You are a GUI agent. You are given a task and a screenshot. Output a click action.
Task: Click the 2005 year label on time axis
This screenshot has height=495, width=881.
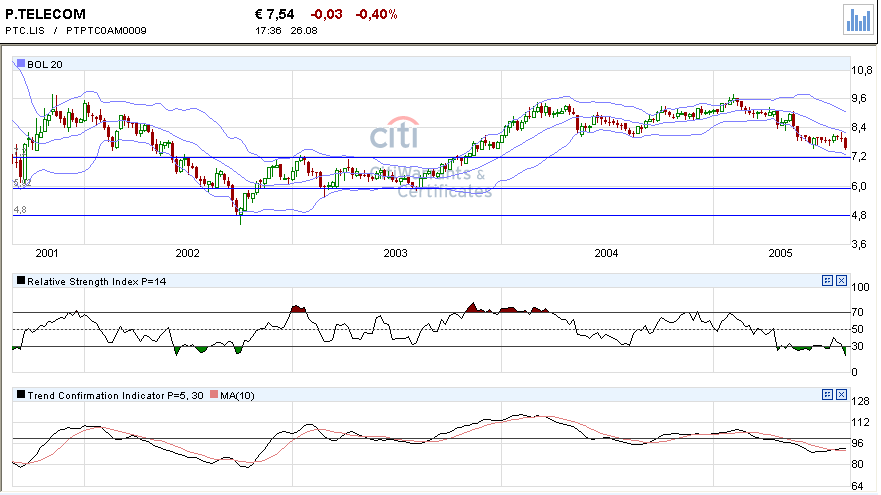pos(780,253)
